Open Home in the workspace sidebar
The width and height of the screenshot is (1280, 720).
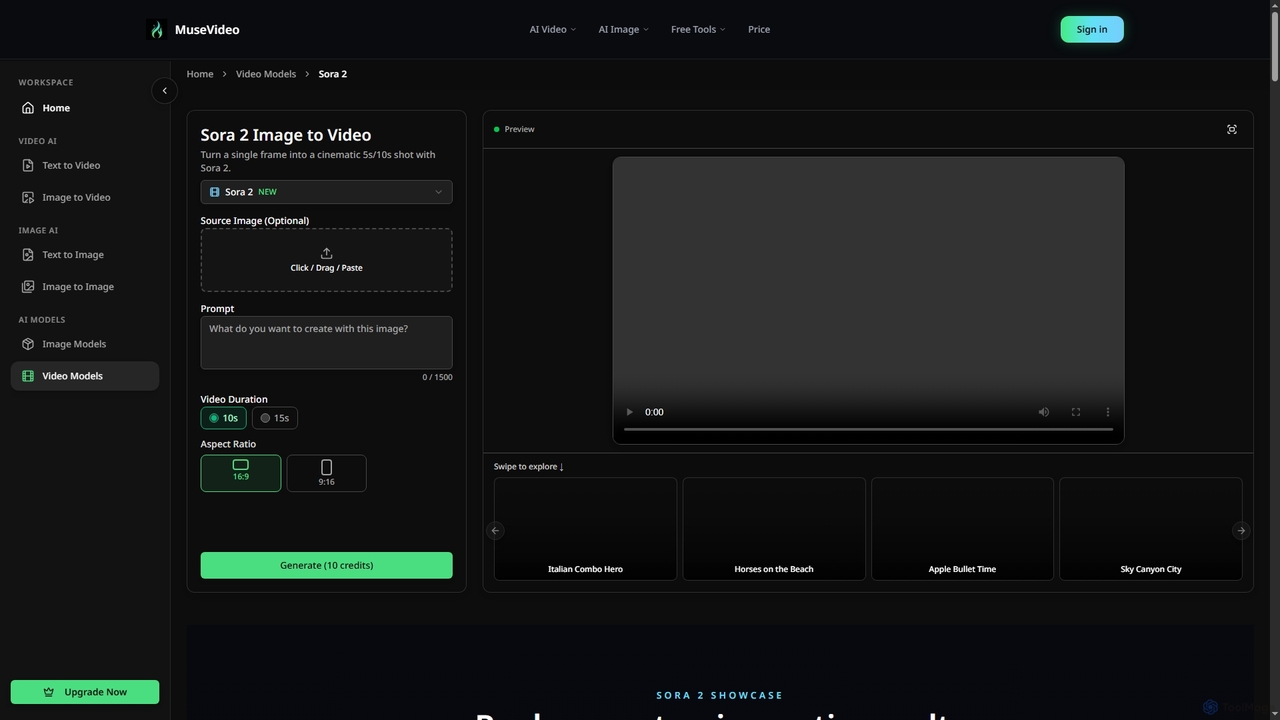[x=85, y=108]
